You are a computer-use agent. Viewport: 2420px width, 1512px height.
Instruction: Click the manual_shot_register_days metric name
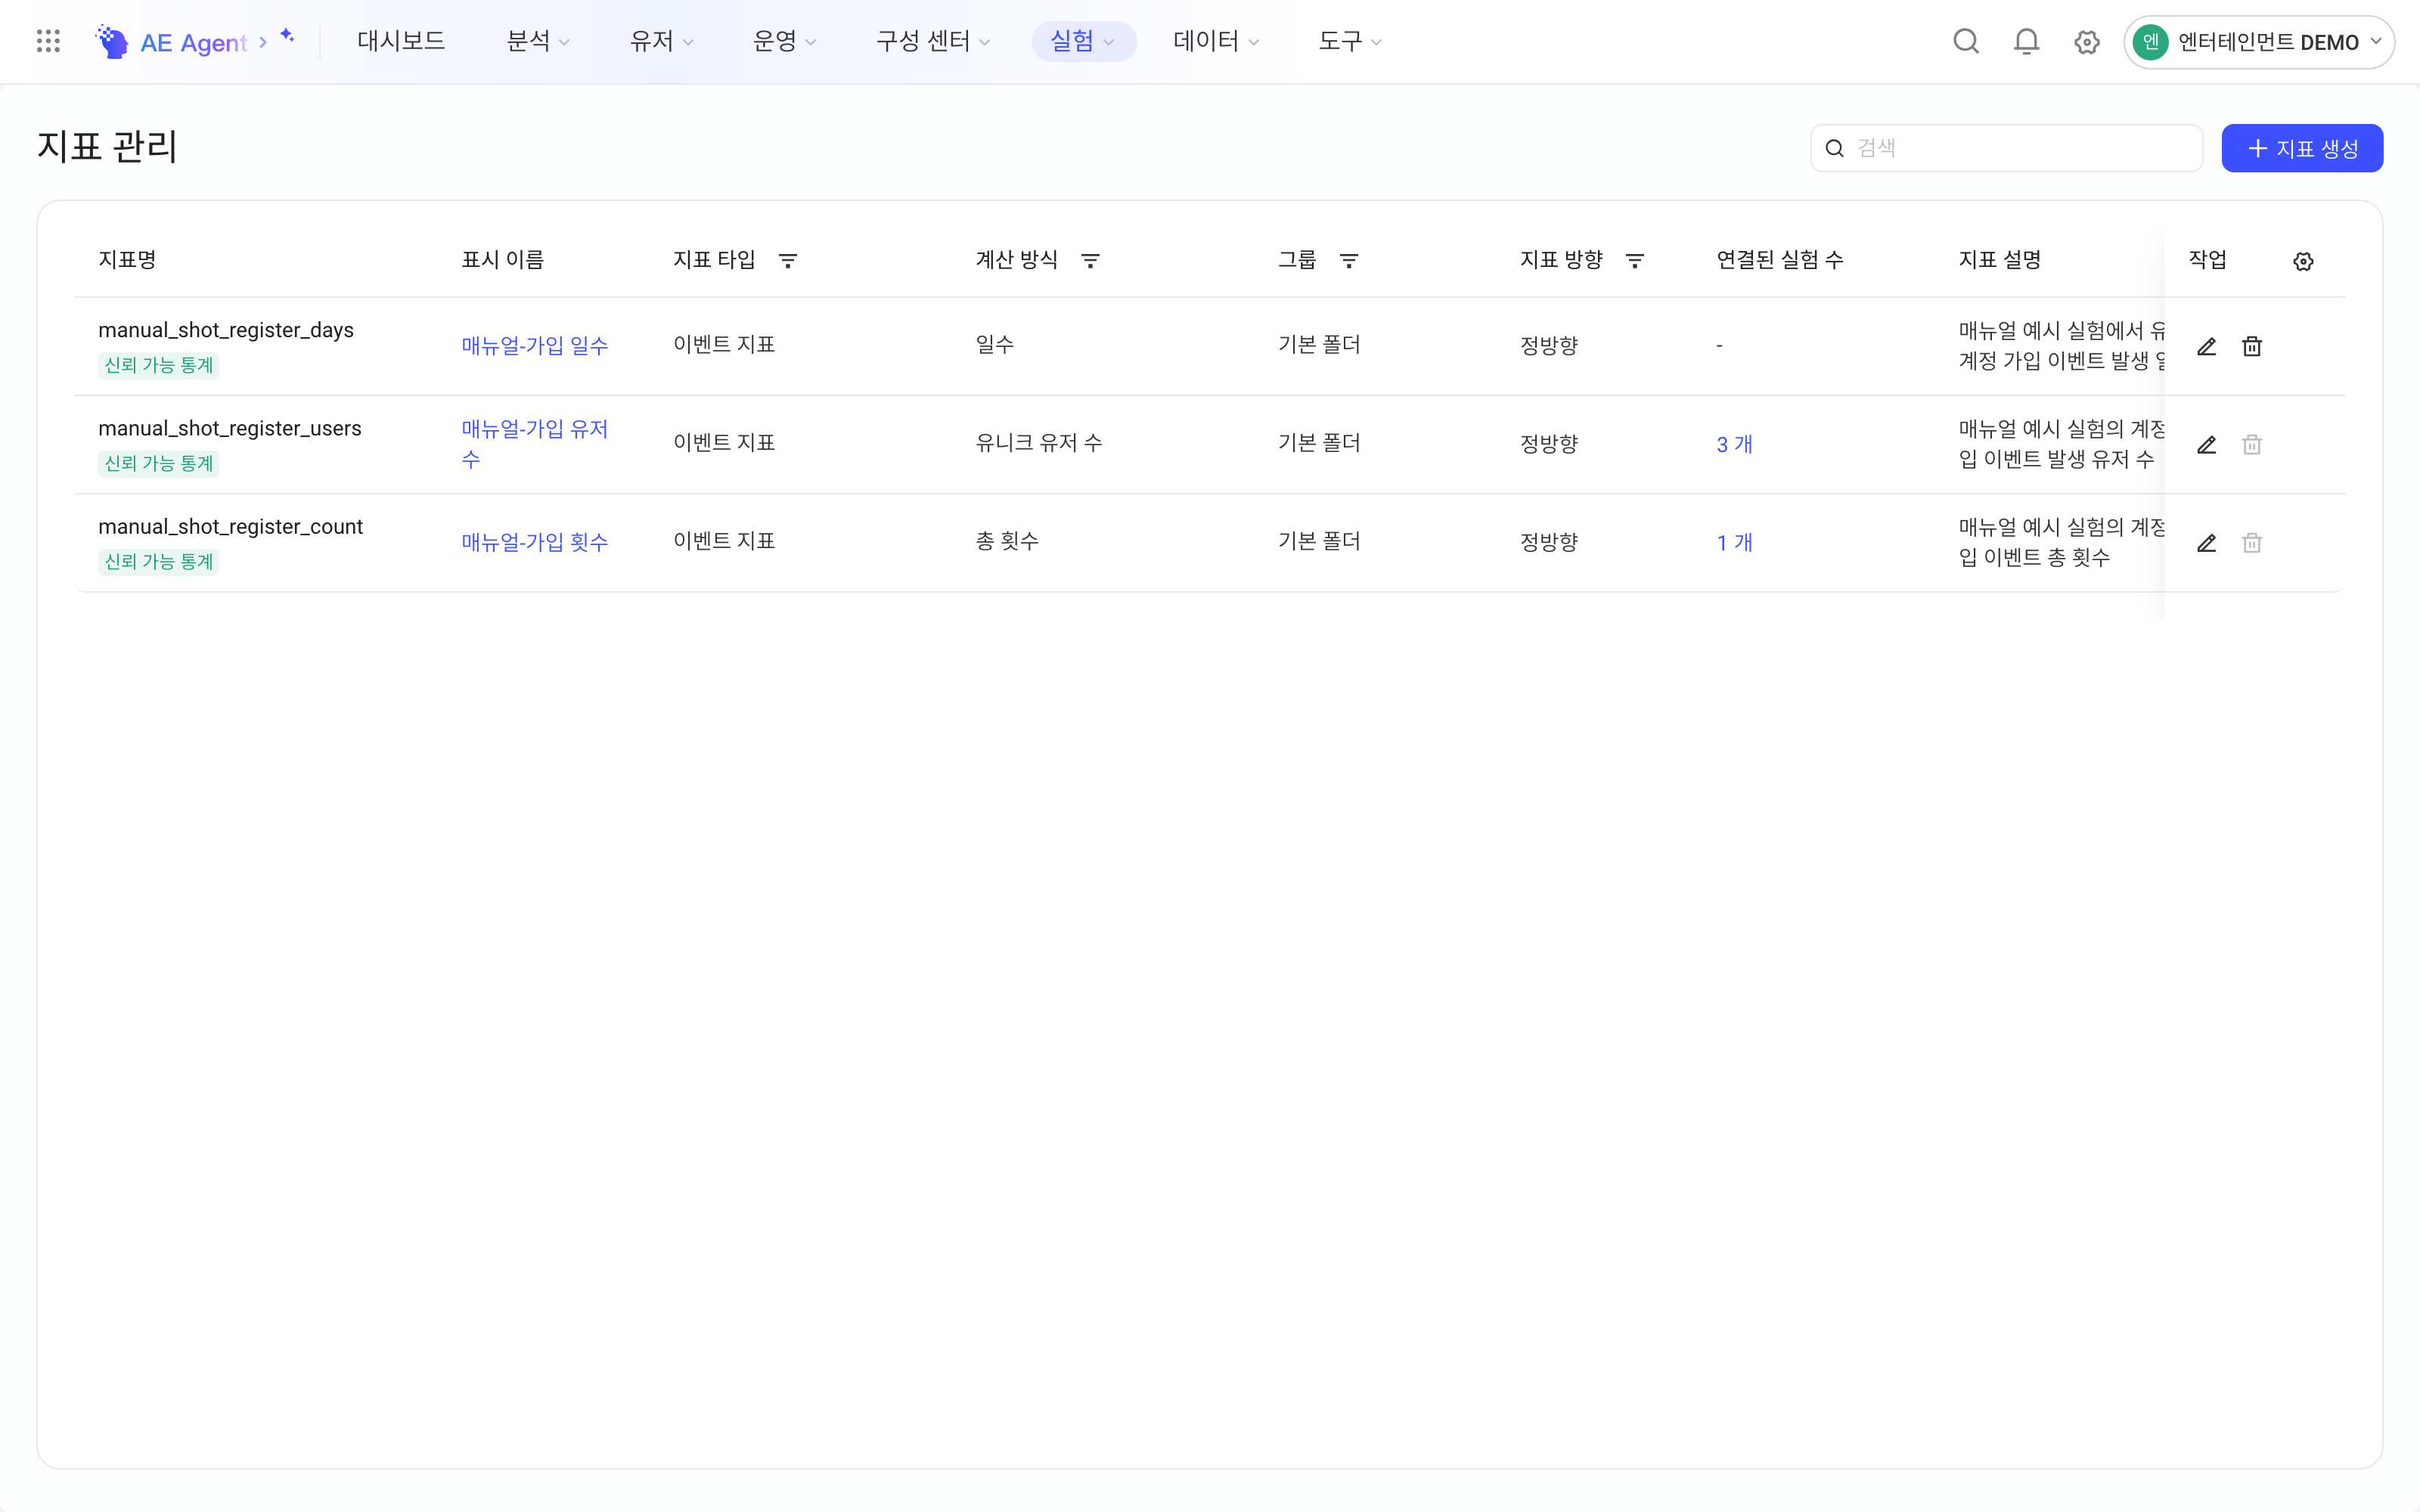click(226, 330)
